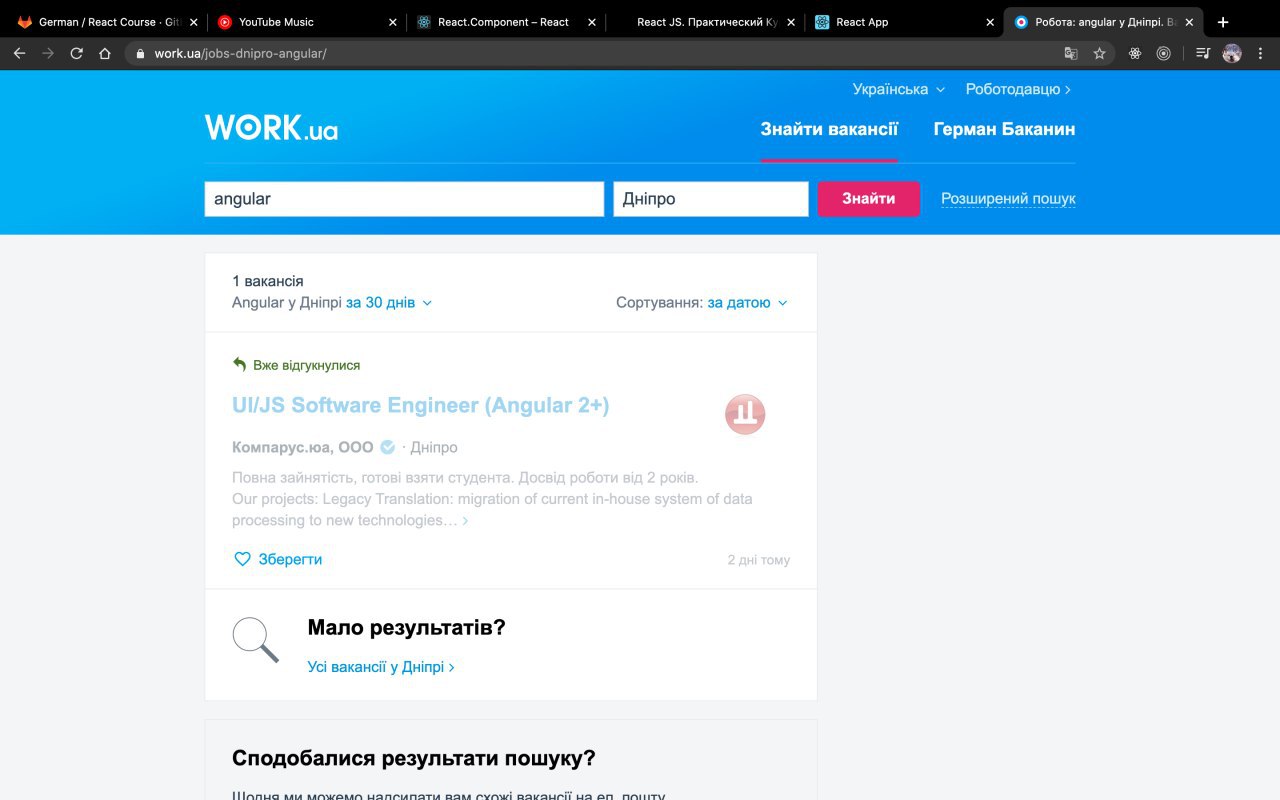Switch to the React App tab
Image resolution: width=1280 pixels, height=800 pixels.
(x=903, y=22)
